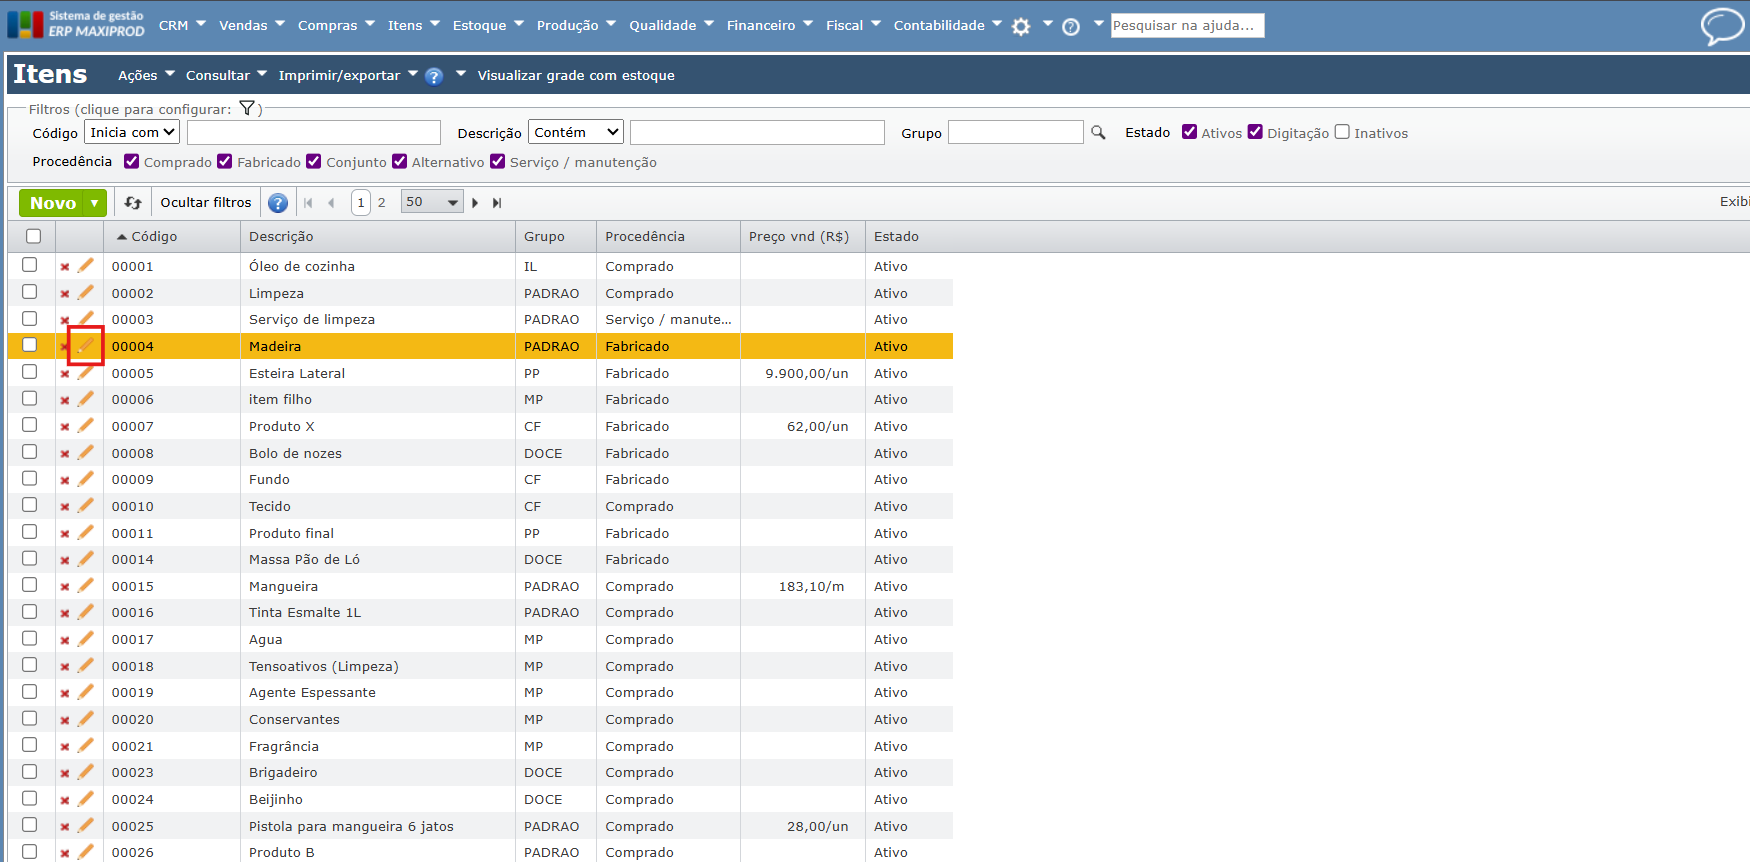Click the refresh icon in the grid toolbar
This screenshot has height=862, width=1750.
click(133, 203)
